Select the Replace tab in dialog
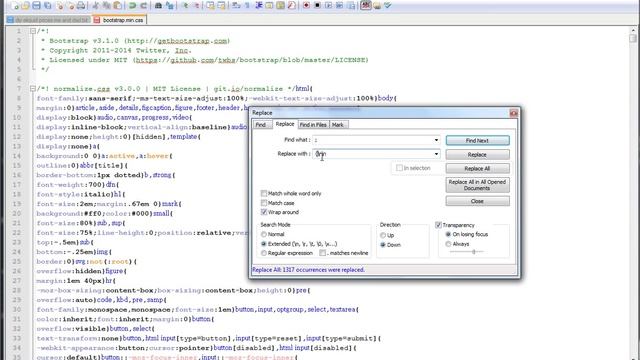640x360 pixels. point(285,124)
